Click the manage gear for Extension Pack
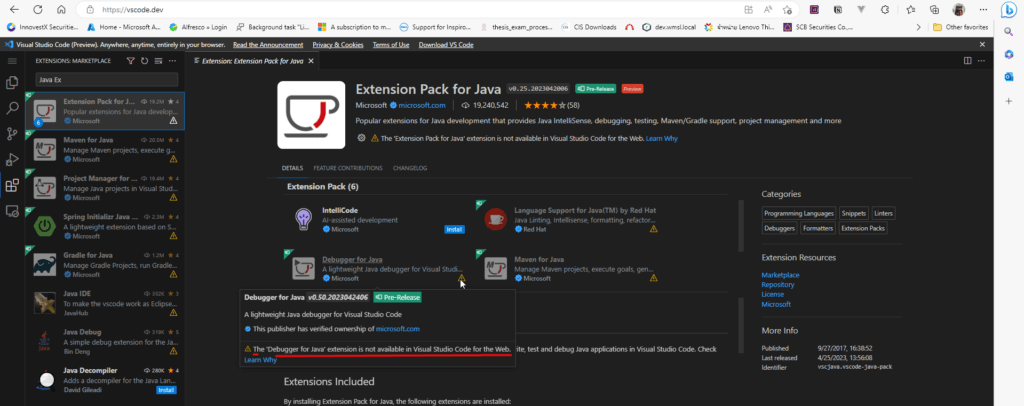 point(361,138)
